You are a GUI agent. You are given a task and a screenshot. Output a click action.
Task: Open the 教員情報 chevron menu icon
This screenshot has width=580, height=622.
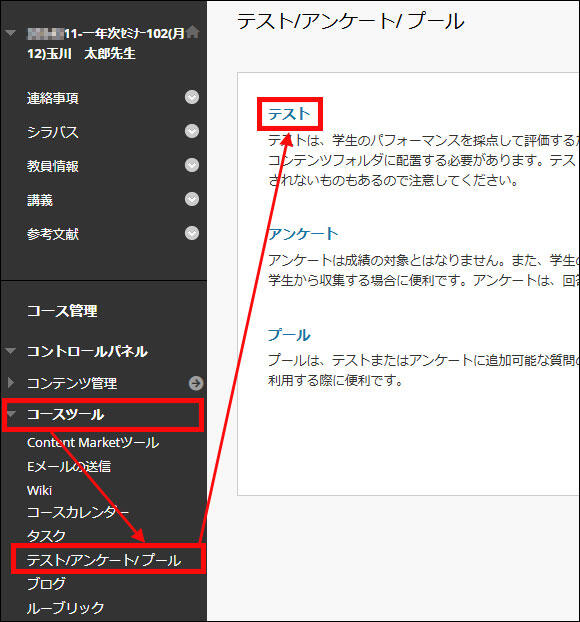pos(192,165)
